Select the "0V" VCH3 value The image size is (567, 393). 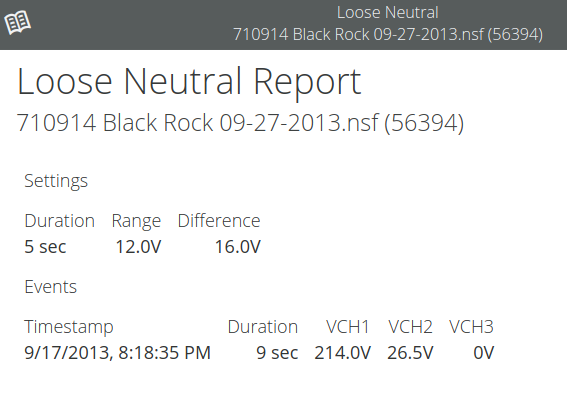click(x=483, y=353)
